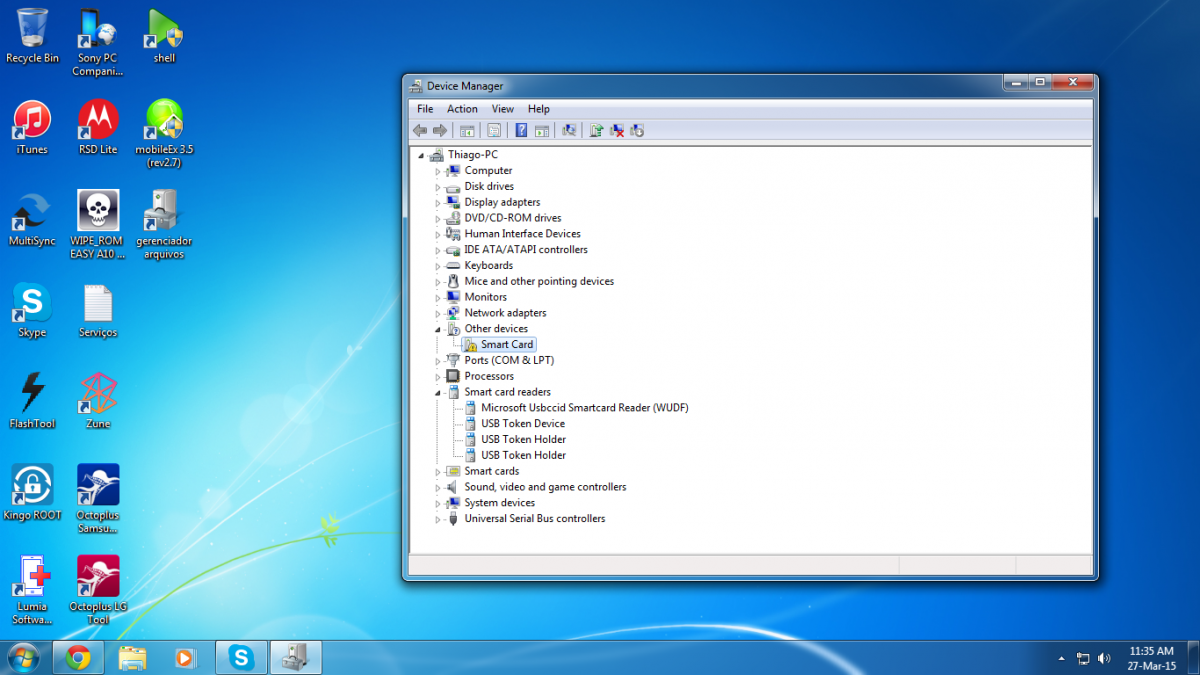Select the Sony PC Companion shortcut
Image resolution: width=1200 pixels, height=675 pixels.
pyautogui.click(x=98, y=43)
